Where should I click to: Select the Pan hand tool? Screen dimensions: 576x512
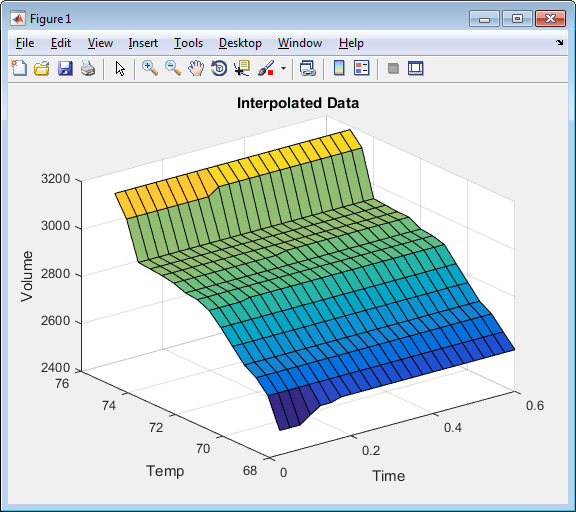(x=196, y=68)
